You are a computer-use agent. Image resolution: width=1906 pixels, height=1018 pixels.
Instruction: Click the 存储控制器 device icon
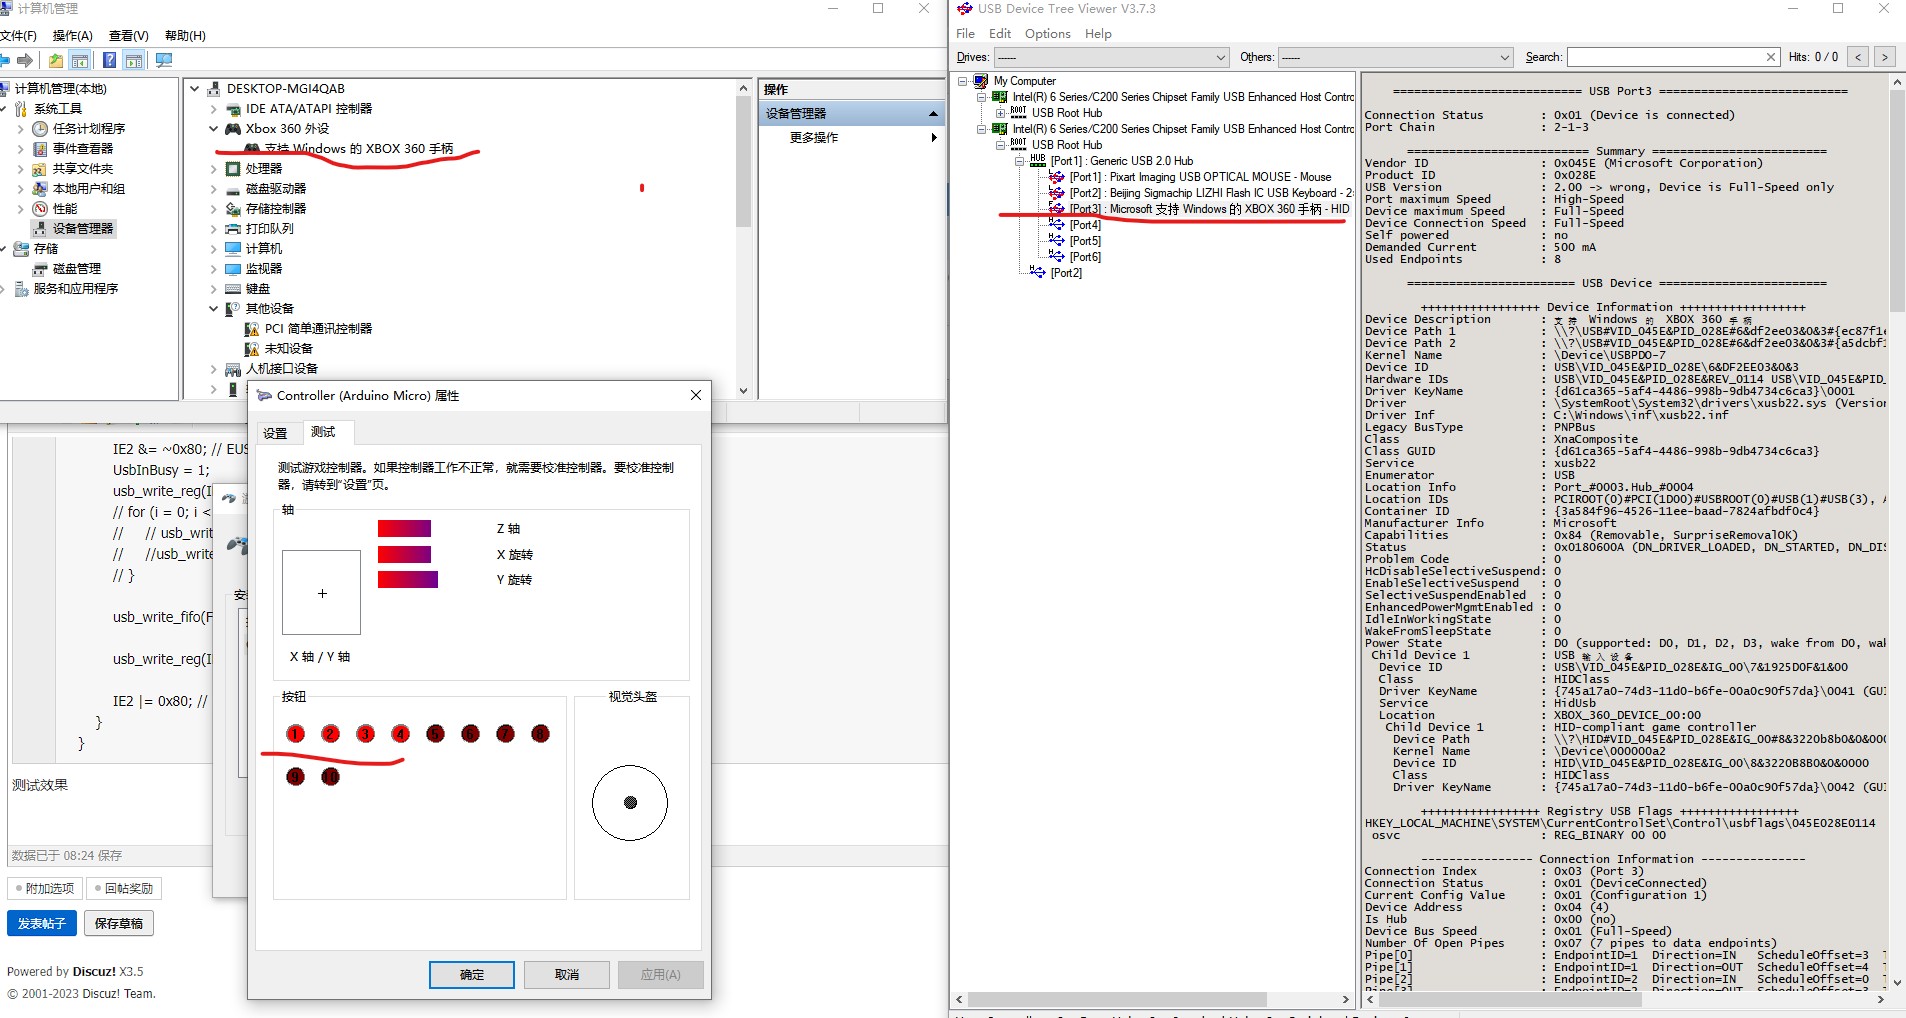point(233,209)
